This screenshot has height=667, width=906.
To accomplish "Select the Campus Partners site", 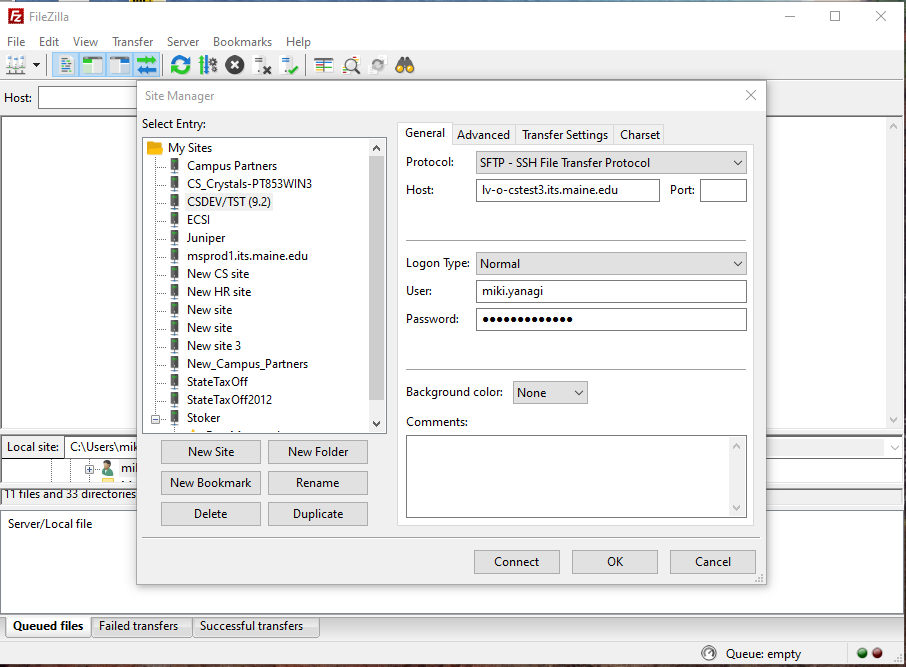I will click(x=232, y=166).
